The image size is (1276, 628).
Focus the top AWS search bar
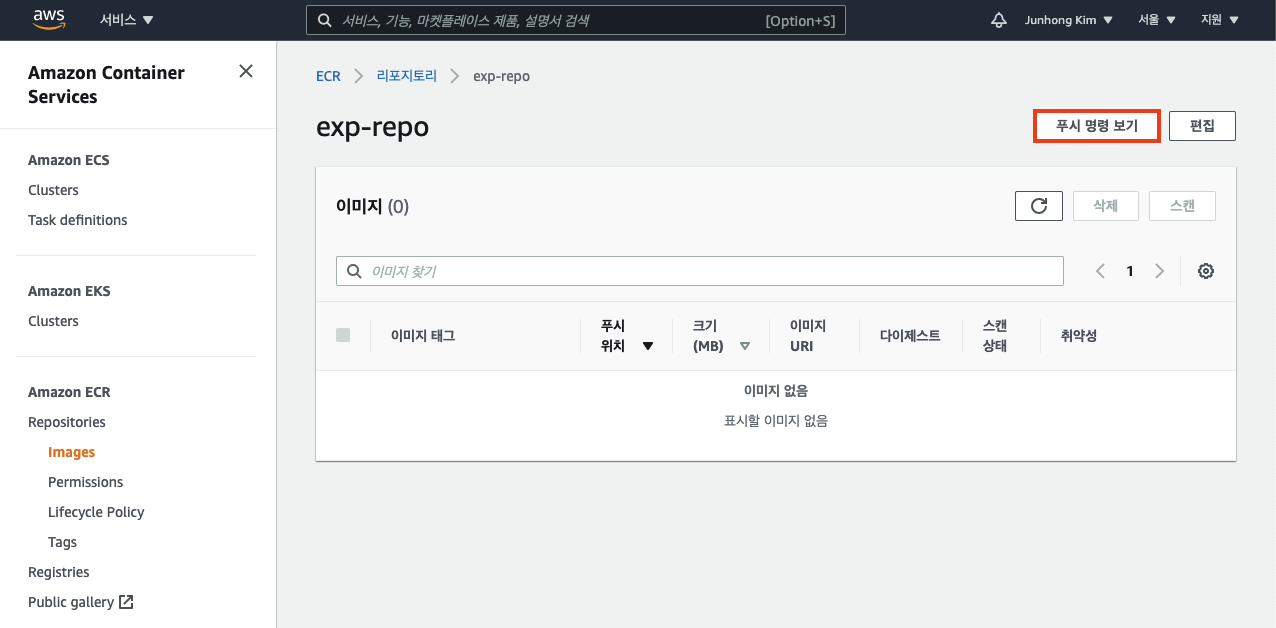pyautogui.click(x=576, y=20)
